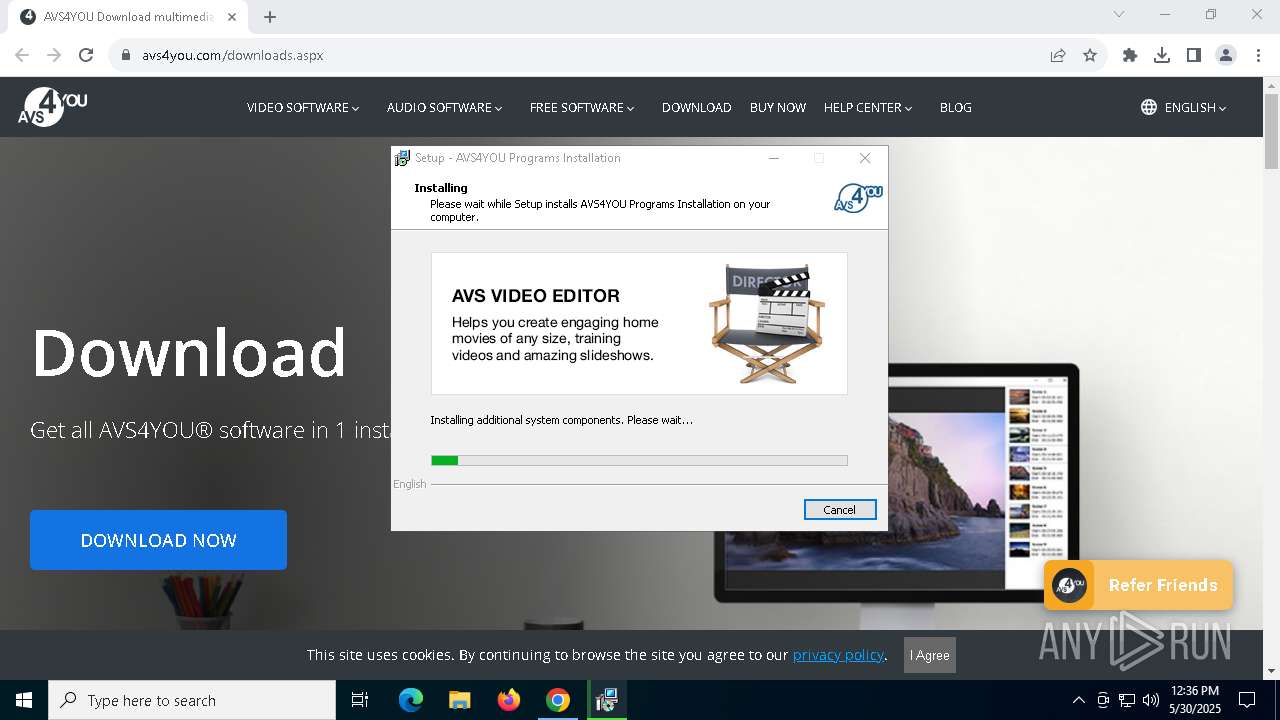Viewport: 1280px width, 720px height.
Task: Reload the page with the refresh icon
Action: 86,55
